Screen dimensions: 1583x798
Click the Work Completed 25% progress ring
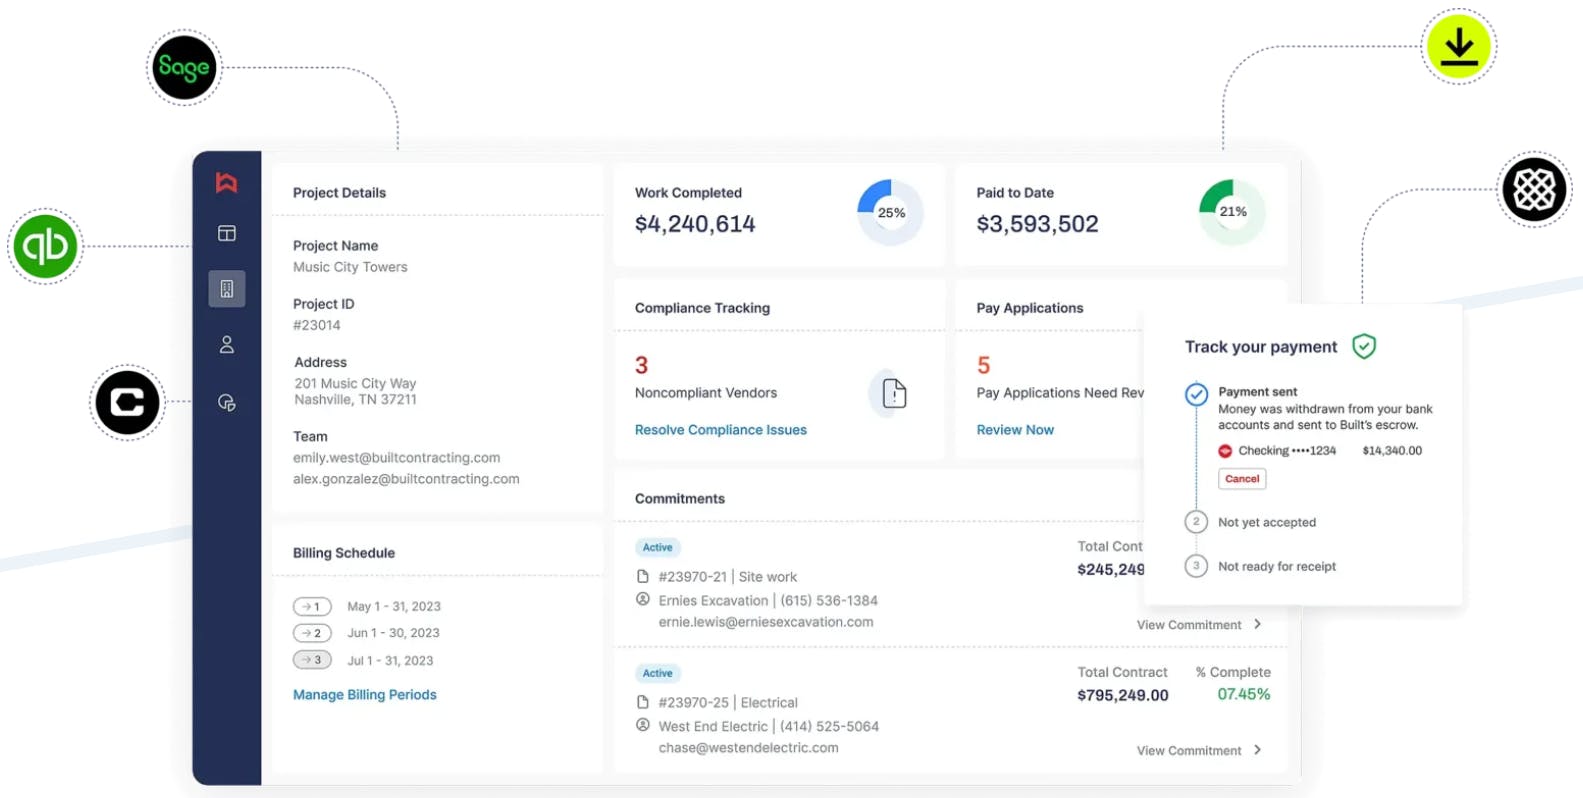pyautogui.click(x=890, y=212)
